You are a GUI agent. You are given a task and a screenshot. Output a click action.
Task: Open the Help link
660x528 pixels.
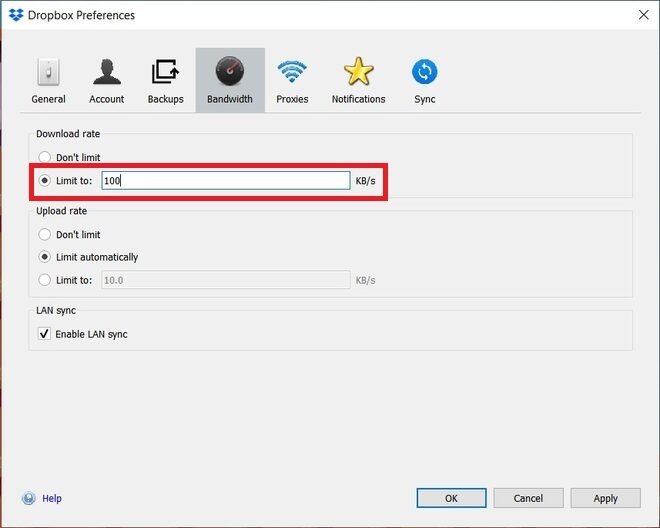click(52, 499)
